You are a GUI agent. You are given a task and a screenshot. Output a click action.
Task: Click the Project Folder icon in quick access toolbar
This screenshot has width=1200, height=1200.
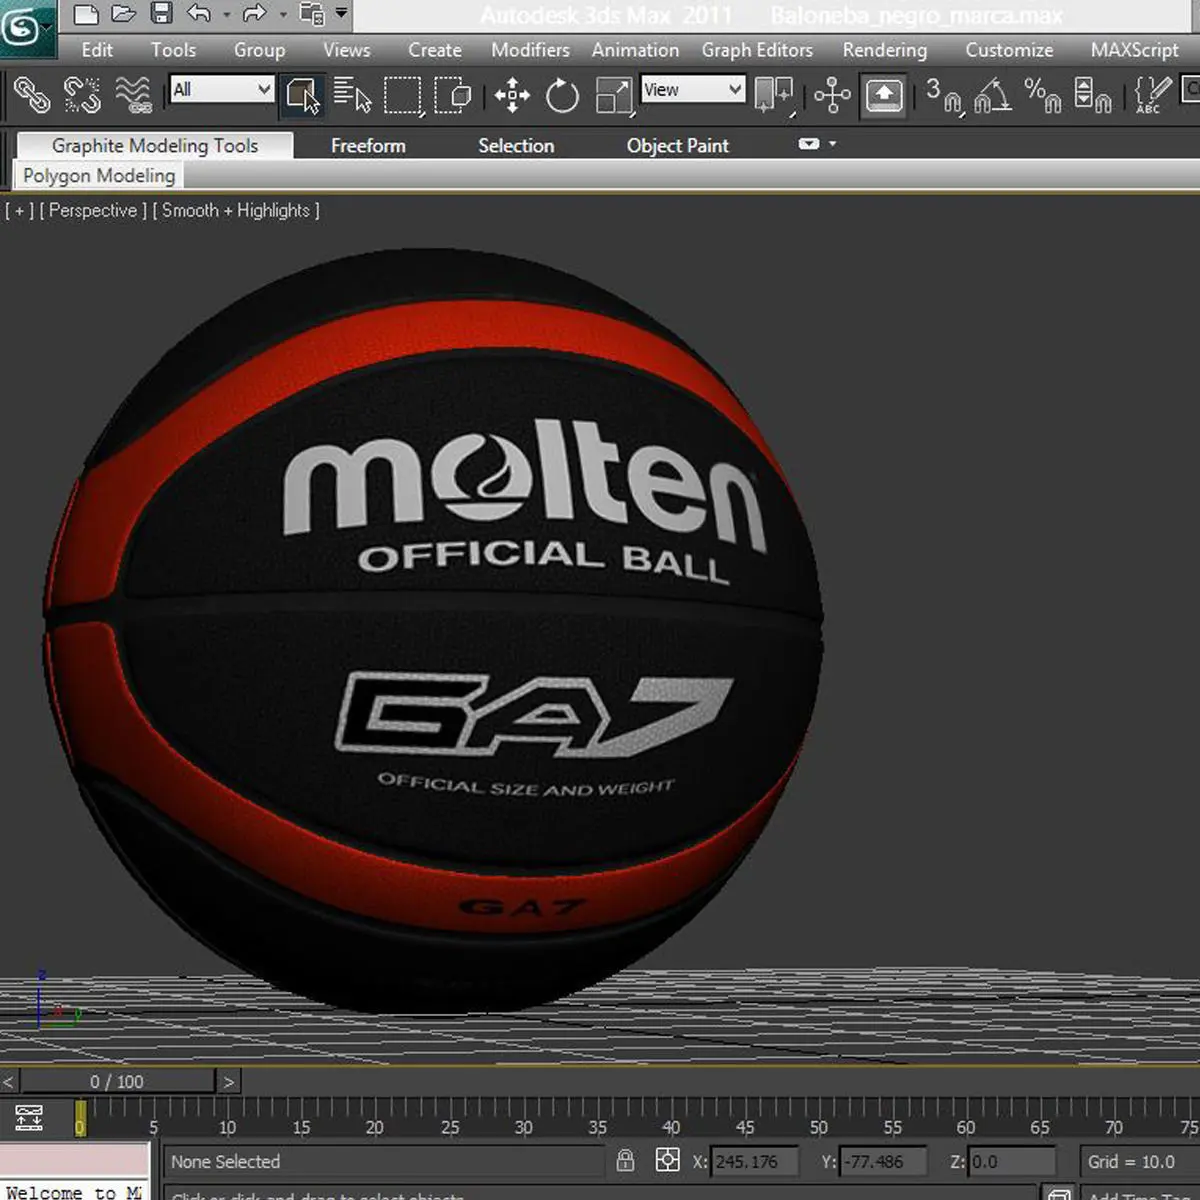click(x=312, y=14)
